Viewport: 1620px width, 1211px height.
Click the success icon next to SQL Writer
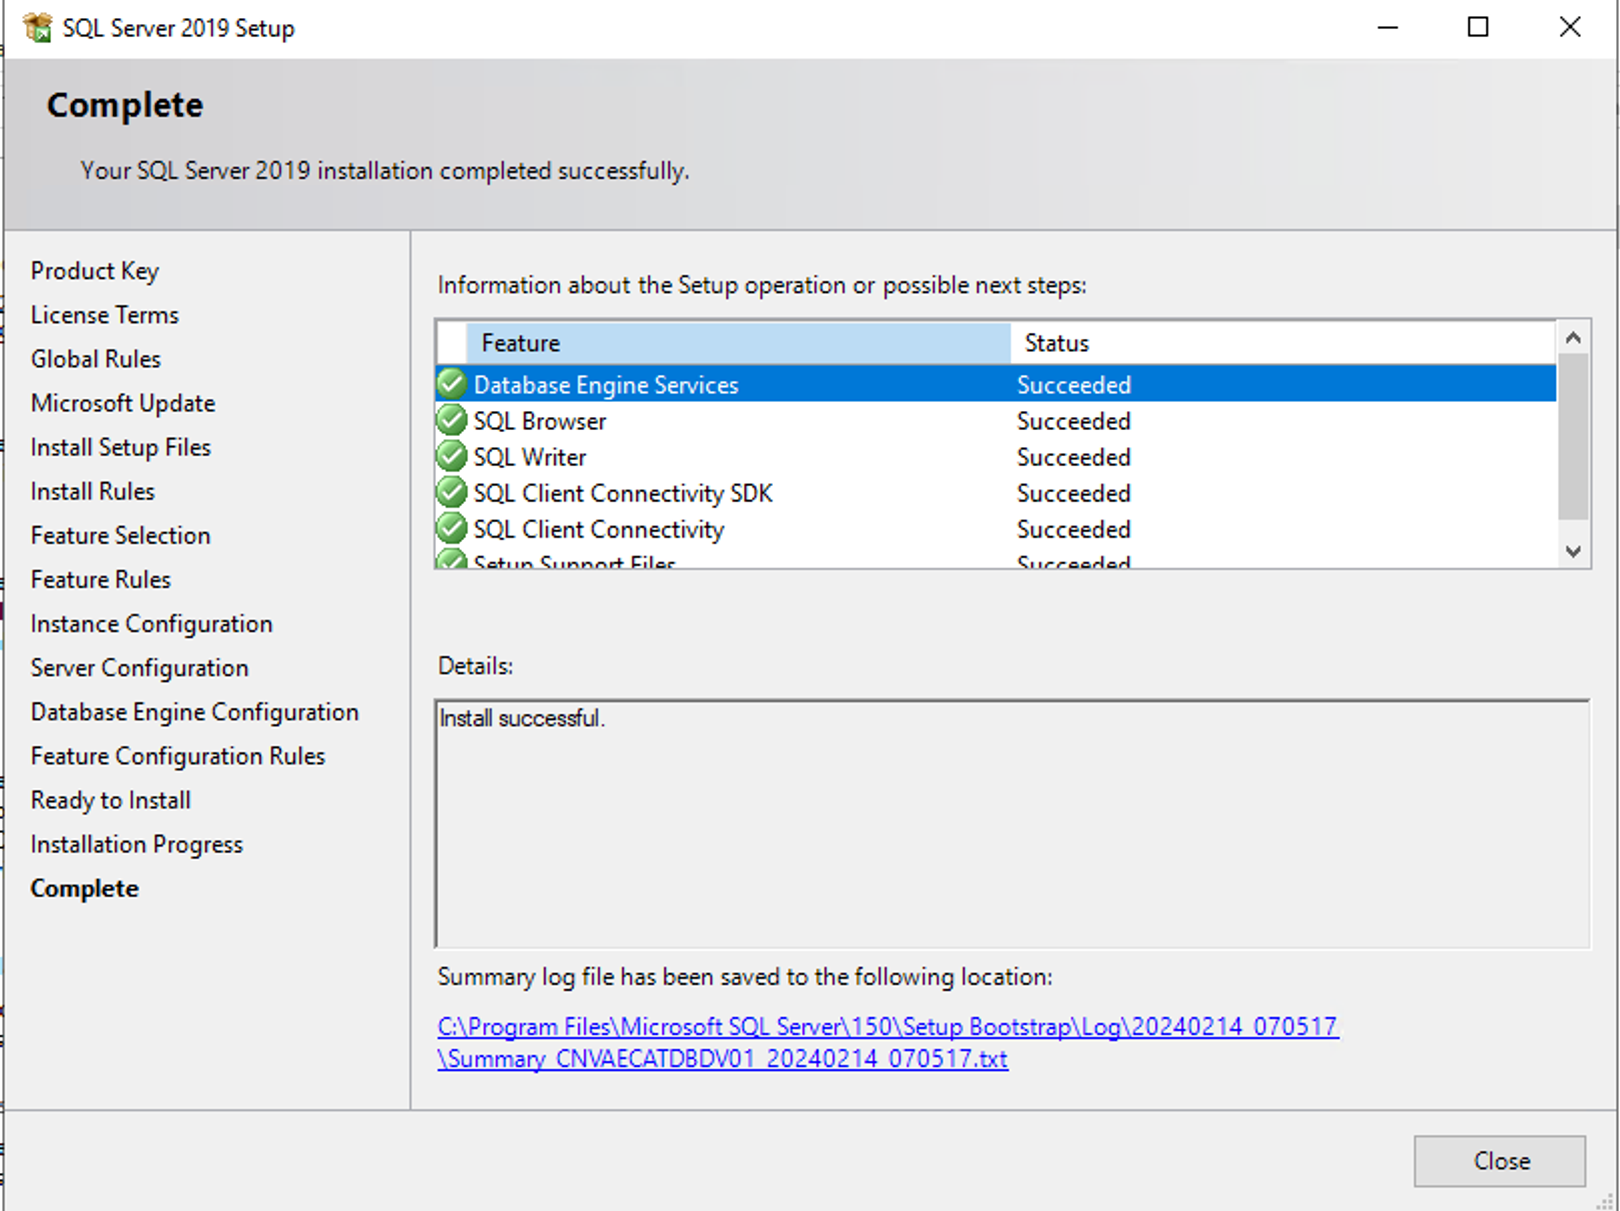451,456
